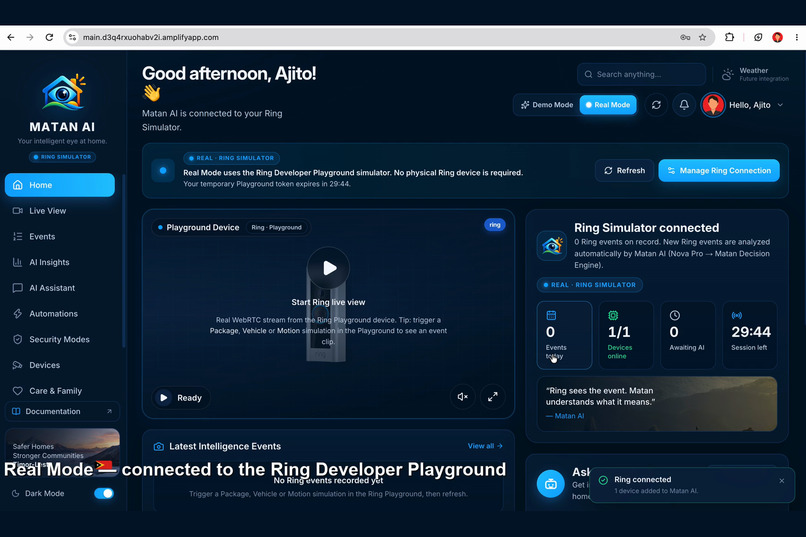The width and height of the screenshot is (806, 537).
Task: Click the ring badge on video
Action: [x=494, y=225]
